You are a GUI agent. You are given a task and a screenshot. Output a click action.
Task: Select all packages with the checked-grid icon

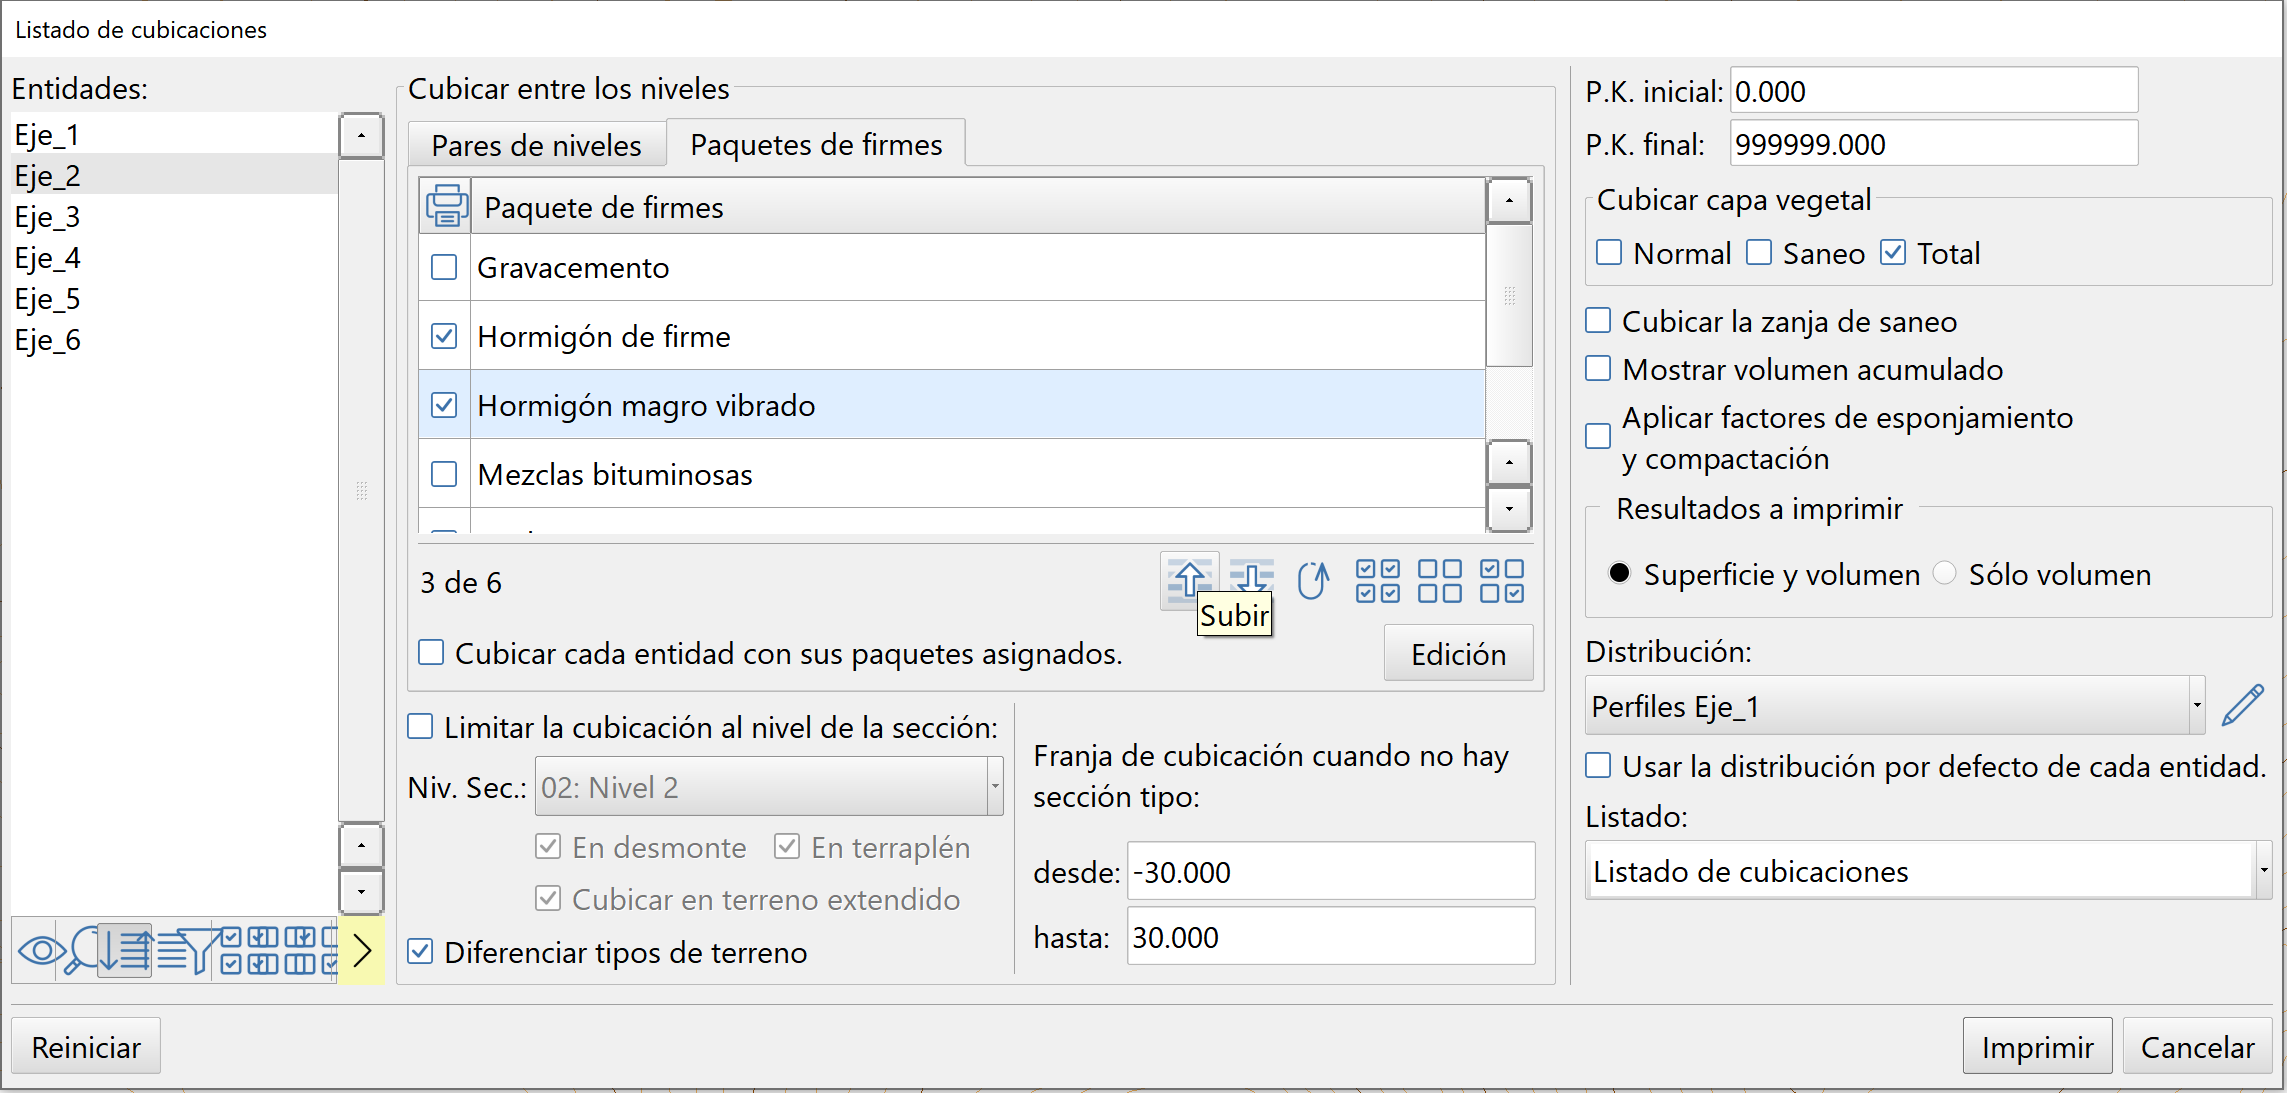pyautogui.click(x=1377, y=580)
